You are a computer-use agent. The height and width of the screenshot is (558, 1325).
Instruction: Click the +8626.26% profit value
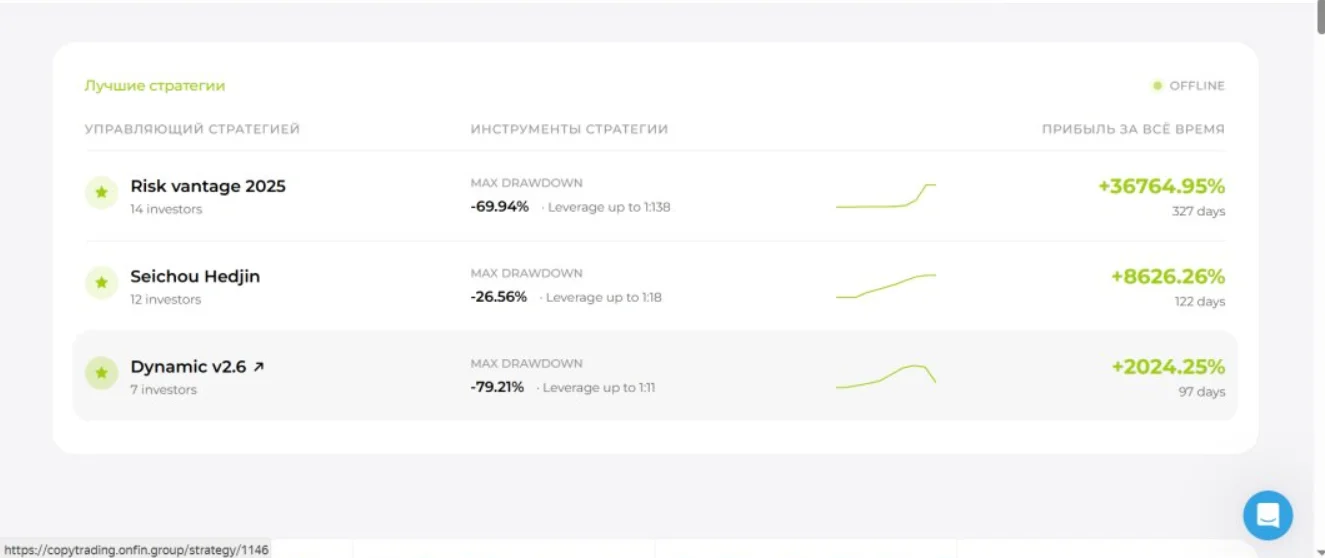pyautogui.click(x=1168, y=276)
